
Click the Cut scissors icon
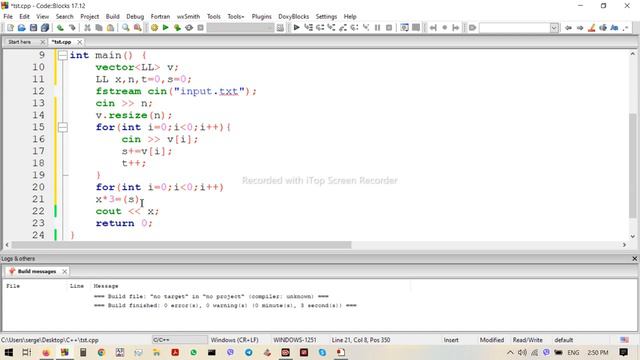[x=87, y=28]
